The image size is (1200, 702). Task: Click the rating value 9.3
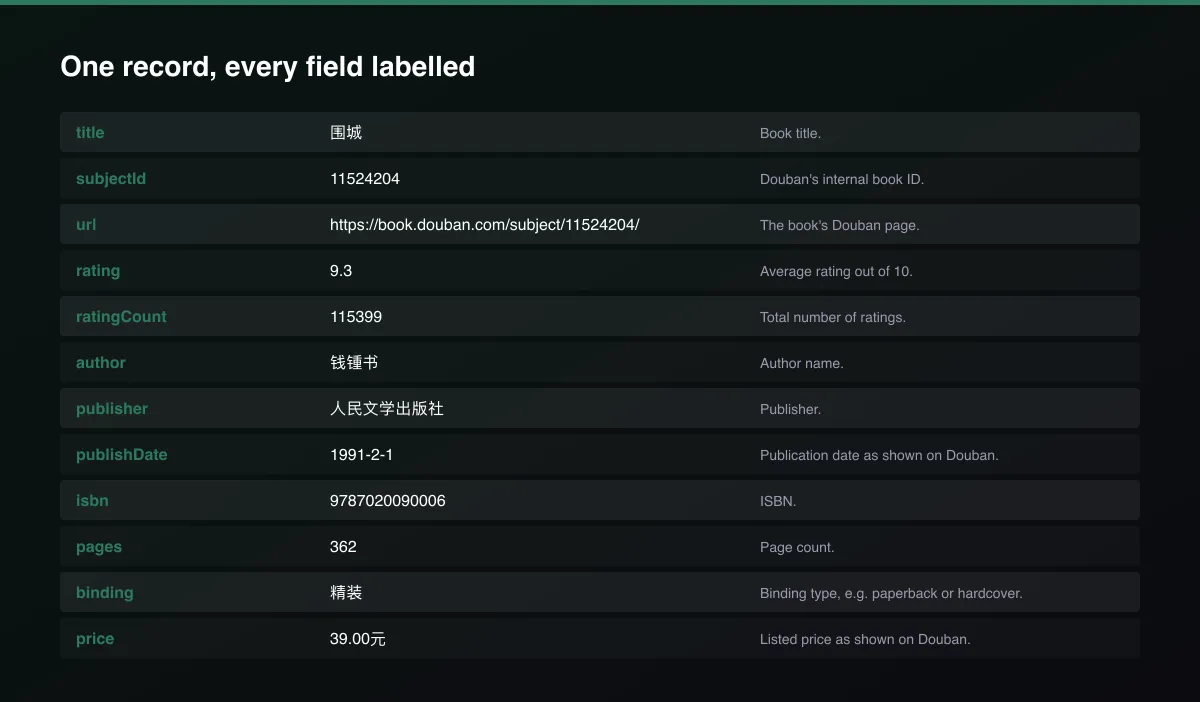tap(341, 270)
